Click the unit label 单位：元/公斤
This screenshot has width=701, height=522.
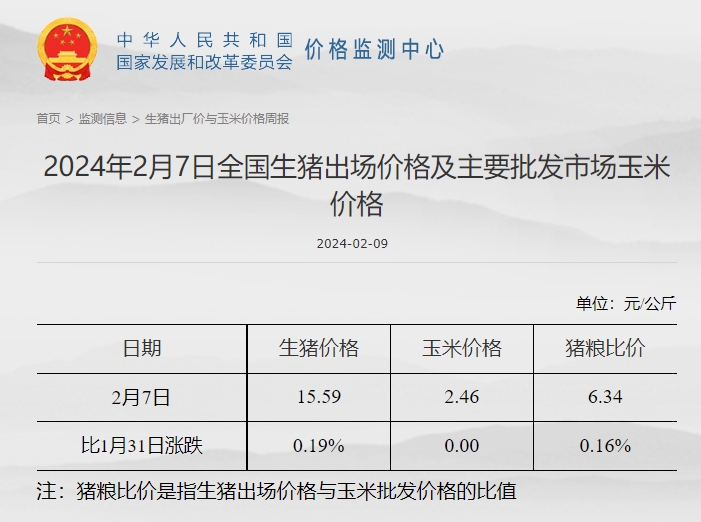(626, 304)
